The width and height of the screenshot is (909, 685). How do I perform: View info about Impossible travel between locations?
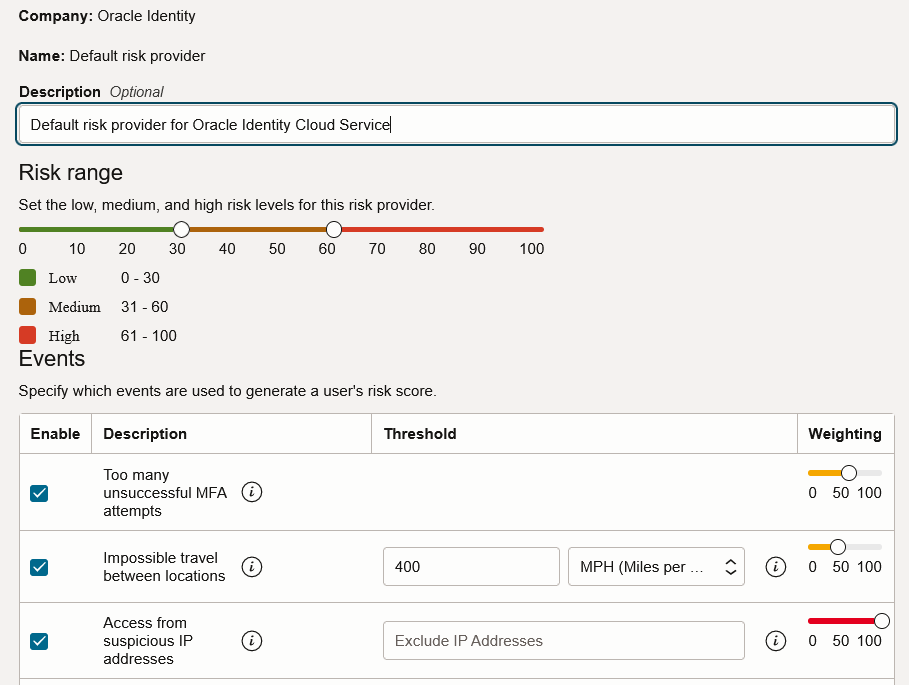click(252, 566)
